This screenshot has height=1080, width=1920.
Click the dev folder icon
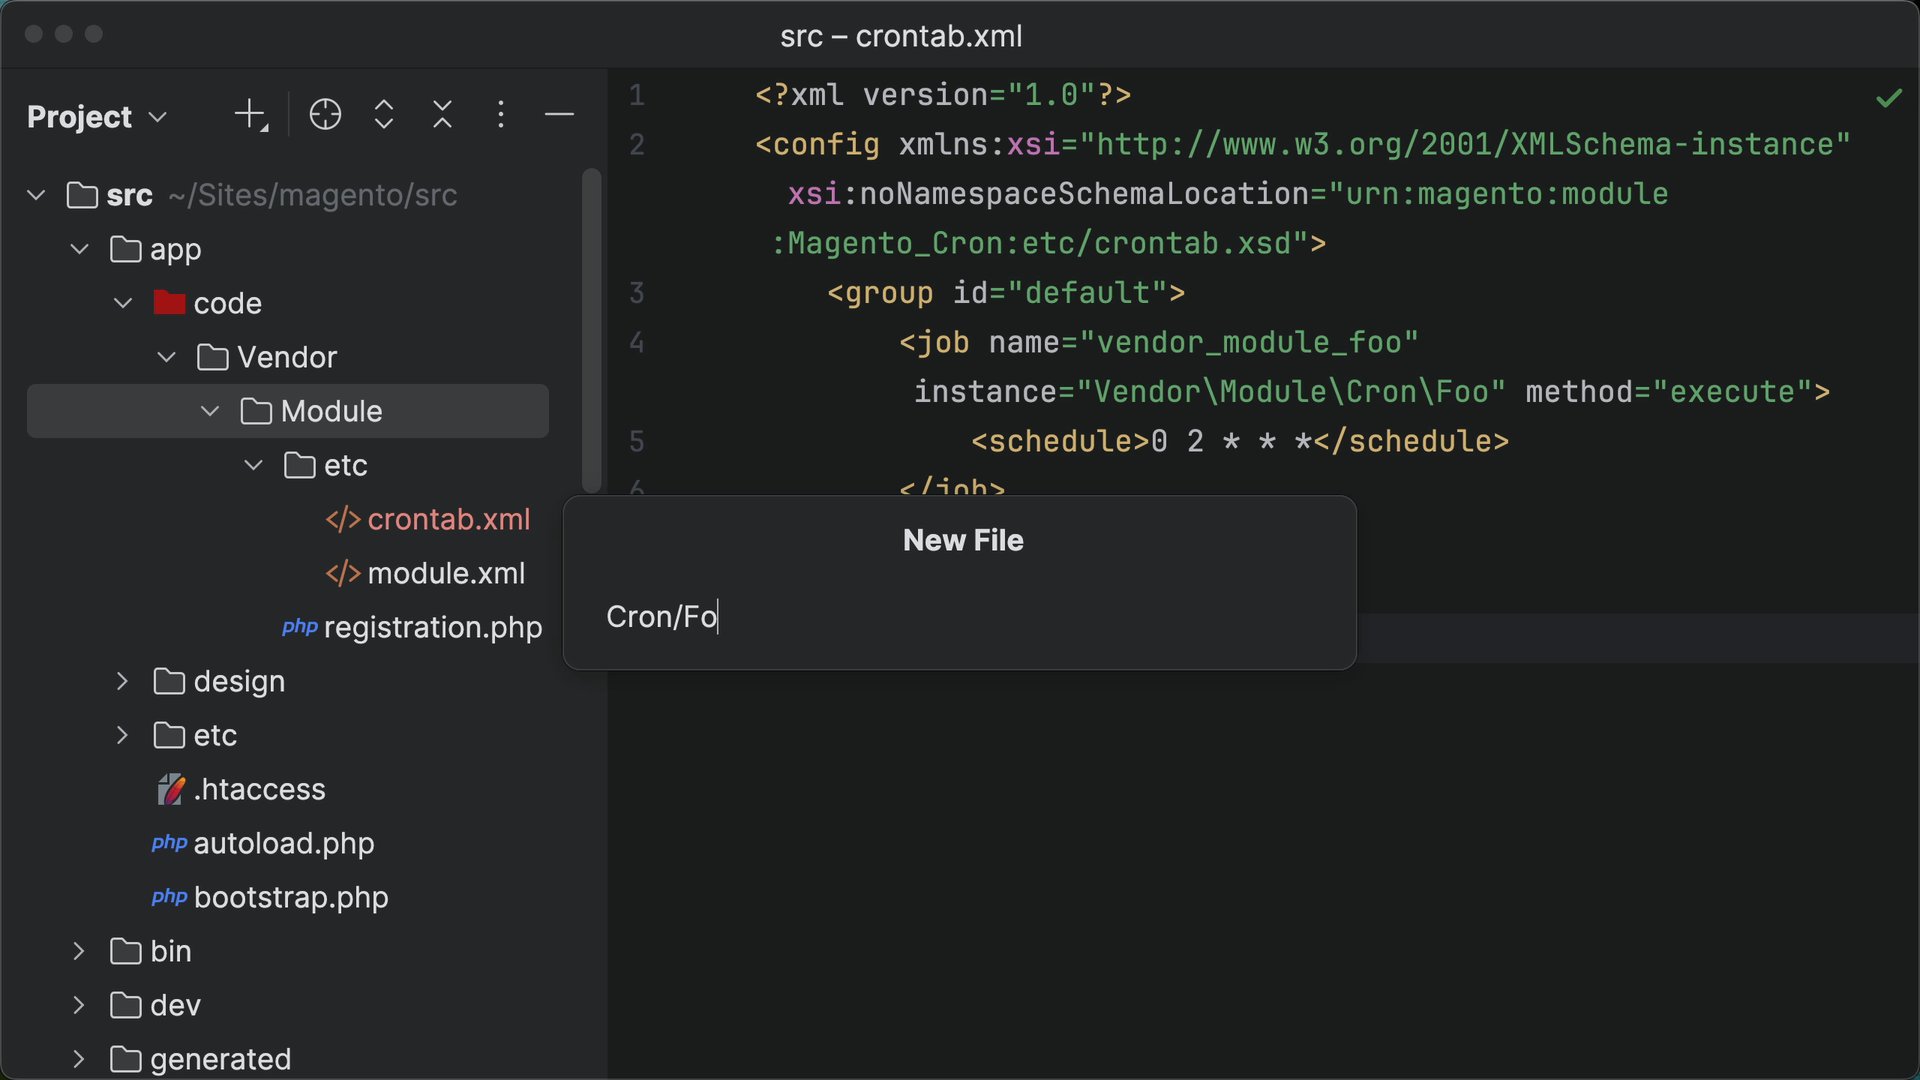[x=125, y=1005]
